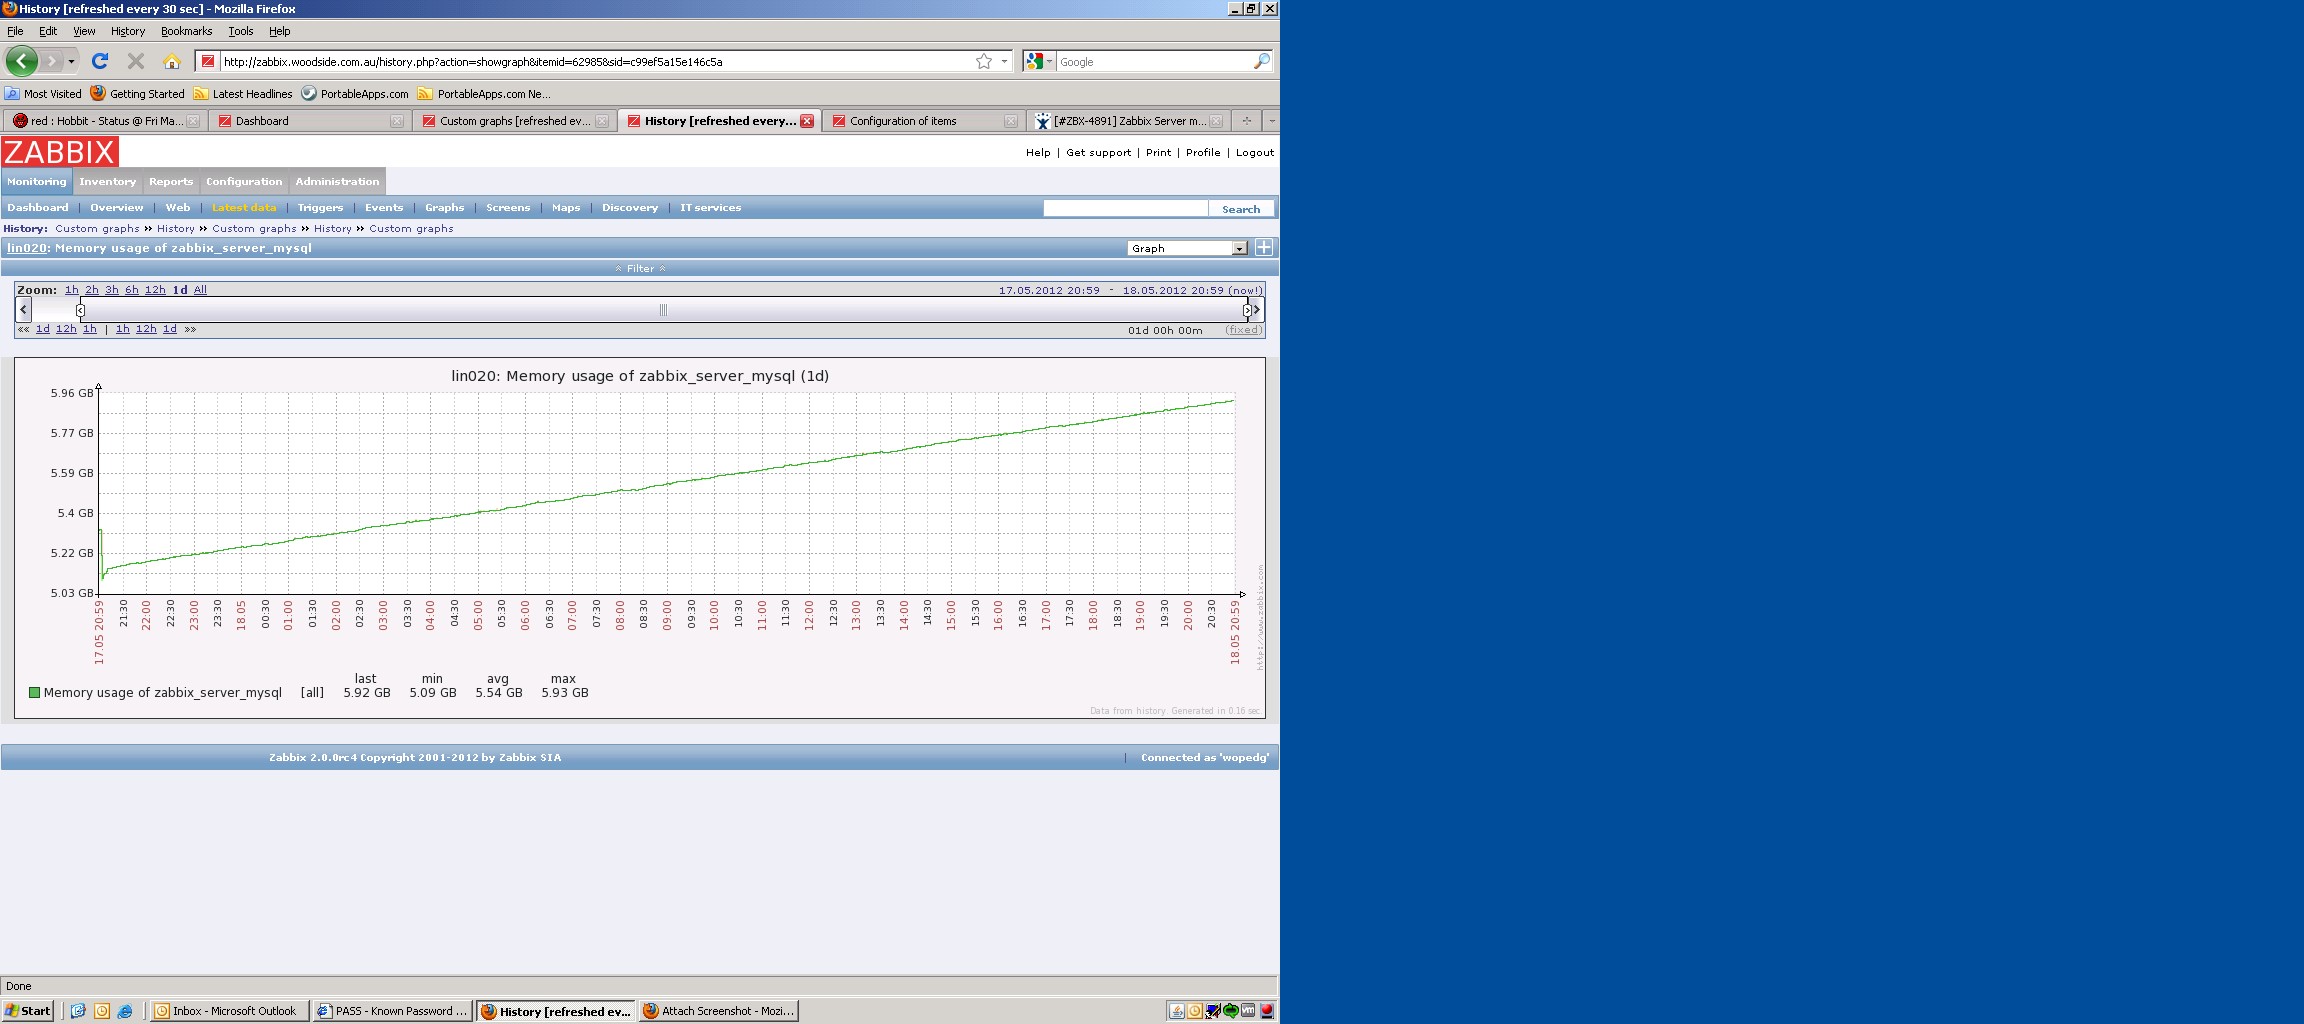The height and width of the screenshot is (1024, 2304).
Task: Switch to the Configuration of items tab
Action: [x=903, y=121]
